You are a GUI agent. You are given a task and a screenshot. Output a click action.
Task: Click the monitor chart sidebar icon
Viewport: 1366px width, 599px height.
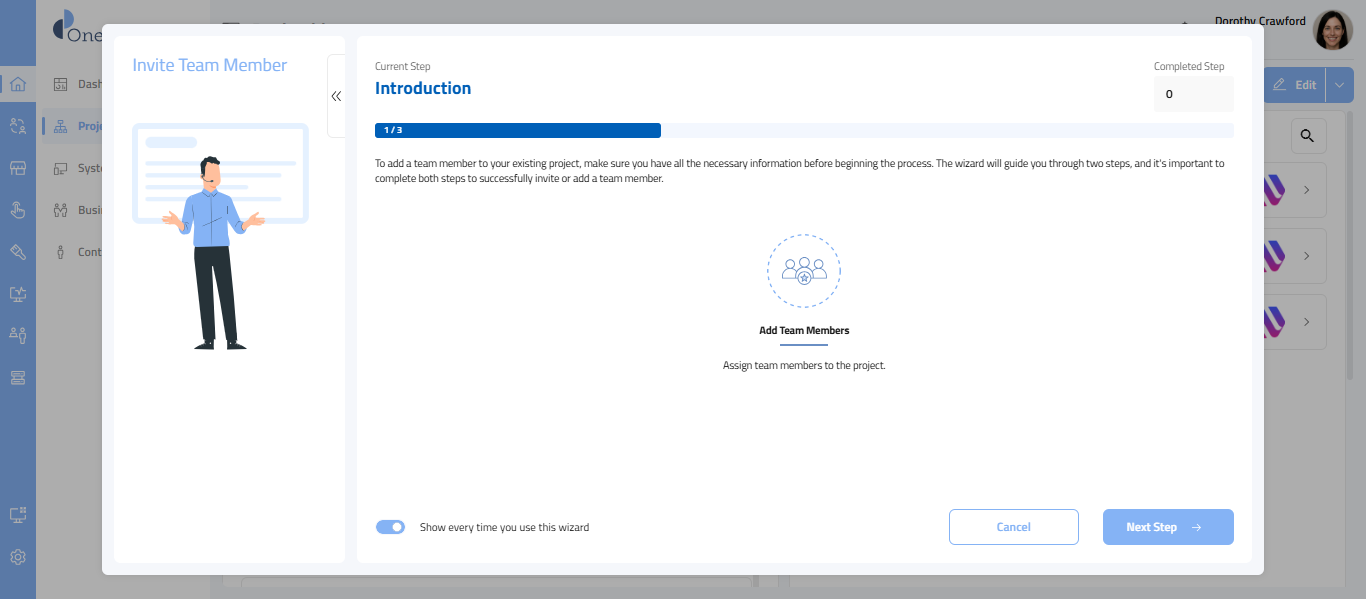(x=18, y=294)
